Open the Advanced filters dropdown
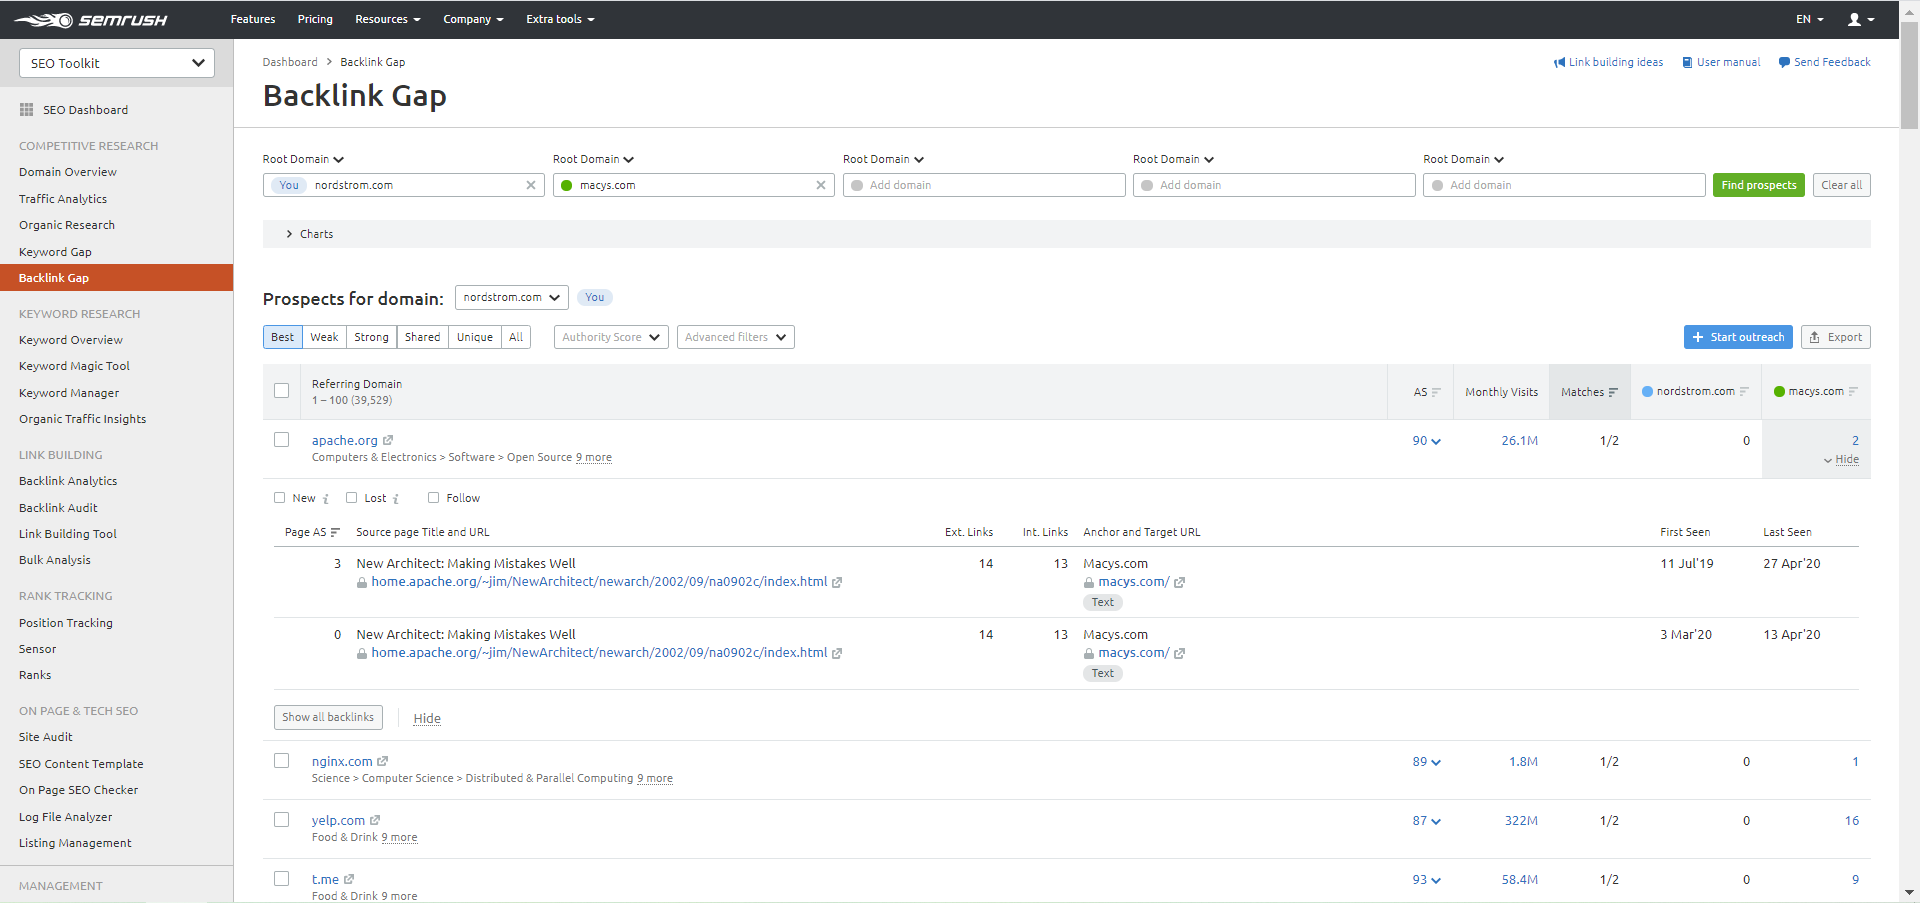The height and width of the screenshot is (903, 1920). pyautogui.click(x=735, y=337)
